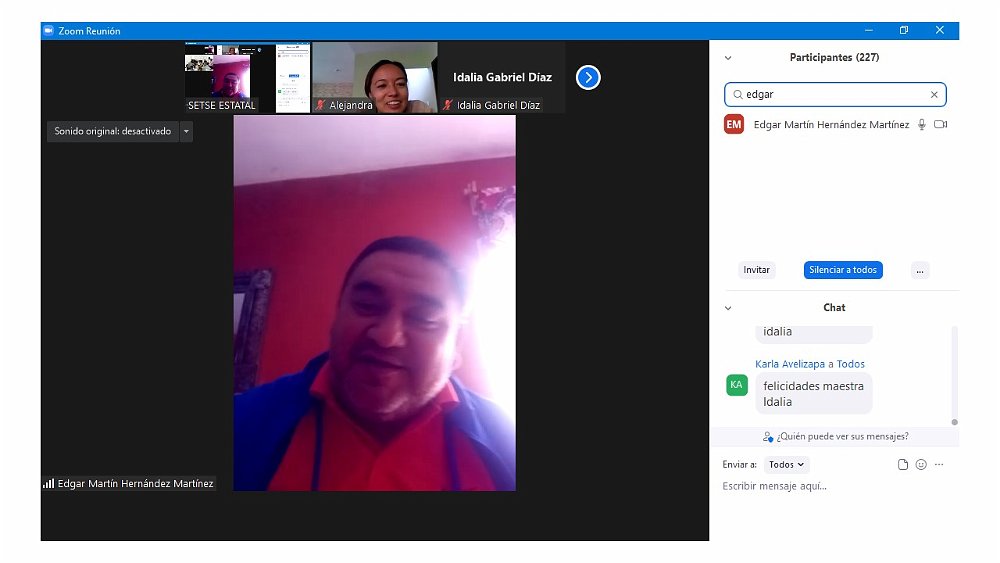Toggle the 'Sonido original: desactivado' button
The width and height of the screenshot is (1000, 563).
[112, 131]
